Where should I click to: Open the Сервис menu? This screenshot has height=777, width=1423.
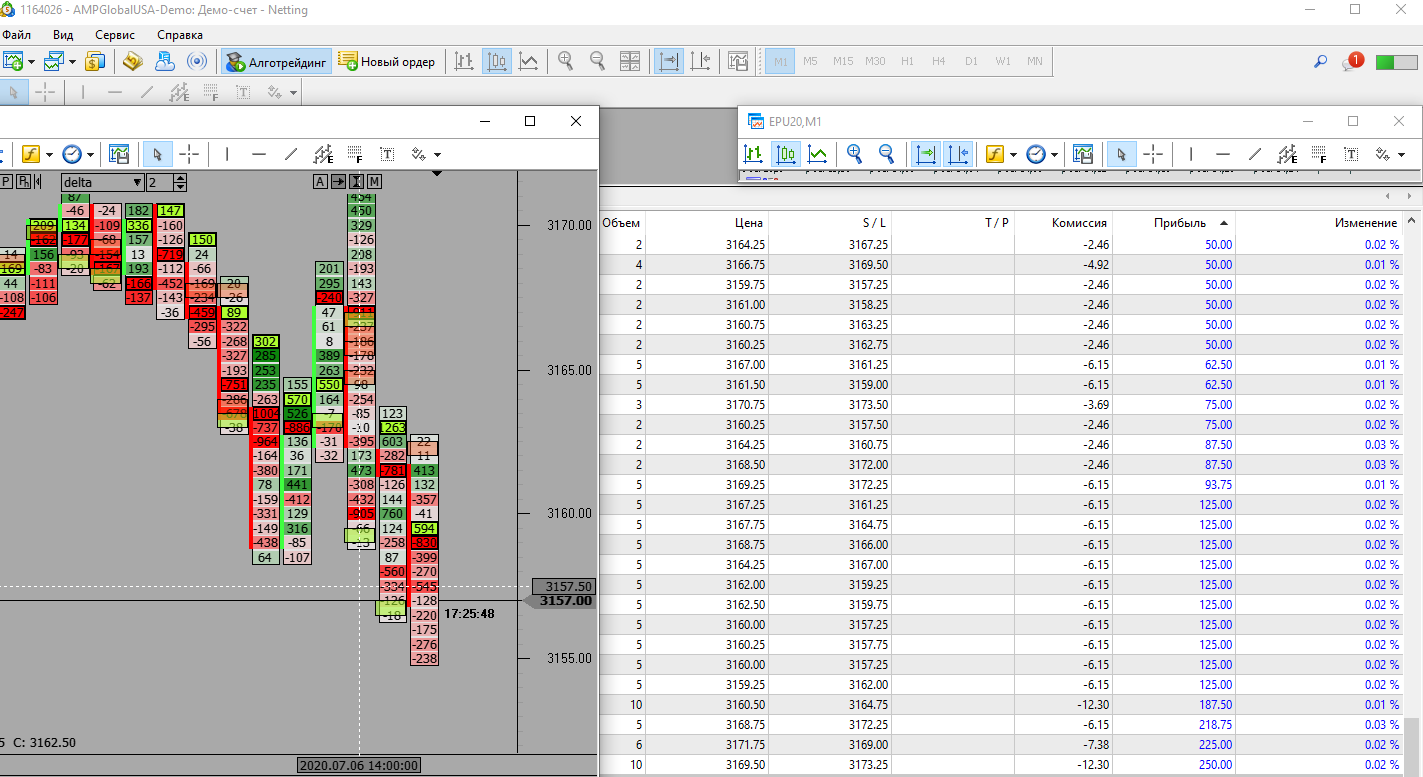(x=115, y=34)
